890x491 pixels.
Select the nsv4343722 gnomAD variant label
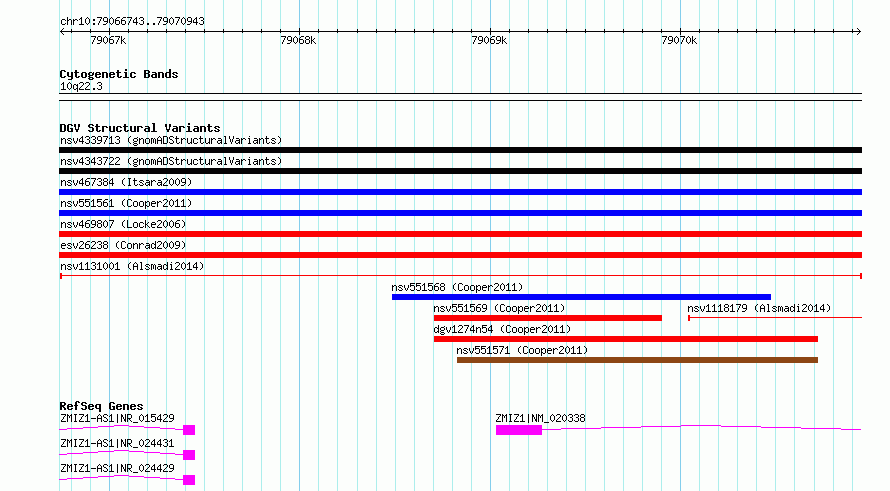pos(171,161)
